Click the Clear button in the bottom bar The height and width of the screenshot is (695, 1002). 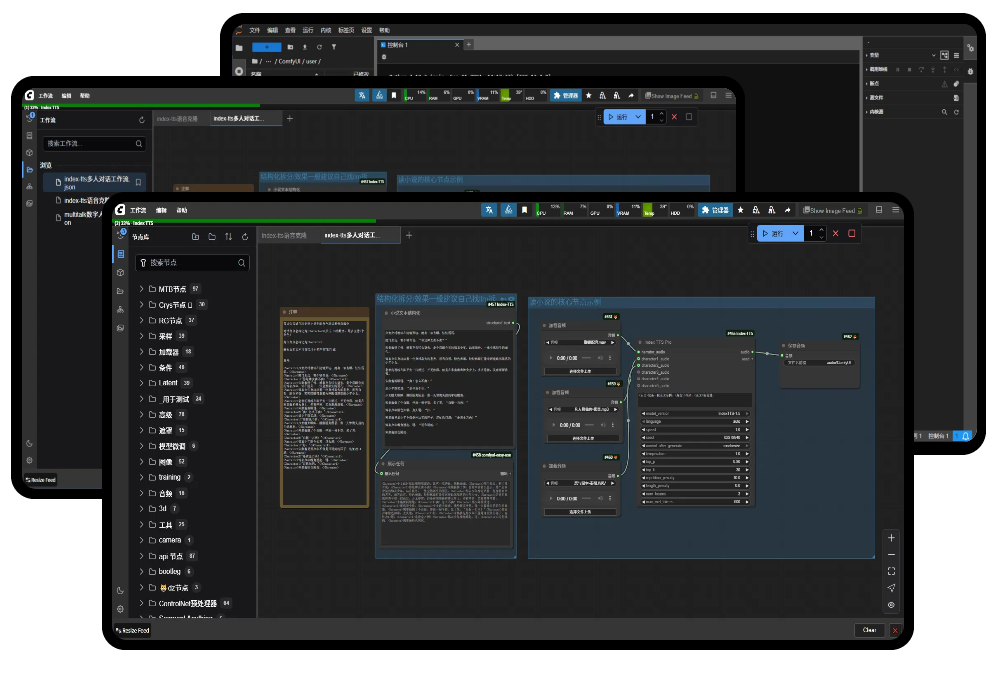(x=869, y=630)
